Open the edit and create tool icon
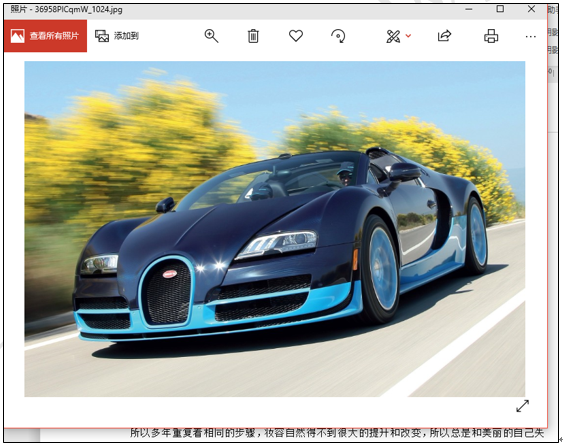The image size is (563, 448). tap(393, 36)
